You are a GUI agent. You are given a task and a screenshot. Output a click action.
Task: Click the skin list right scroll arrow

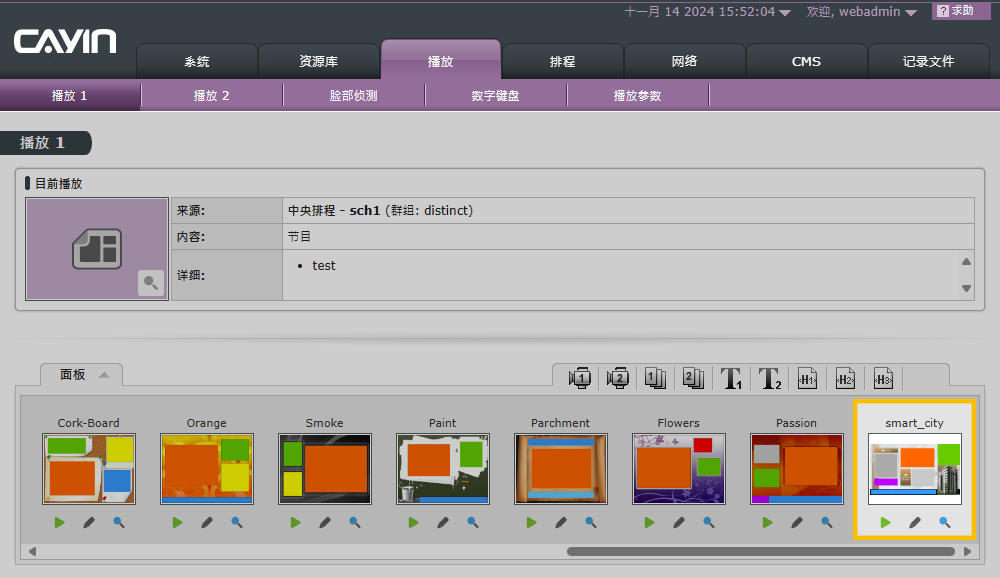967,551
